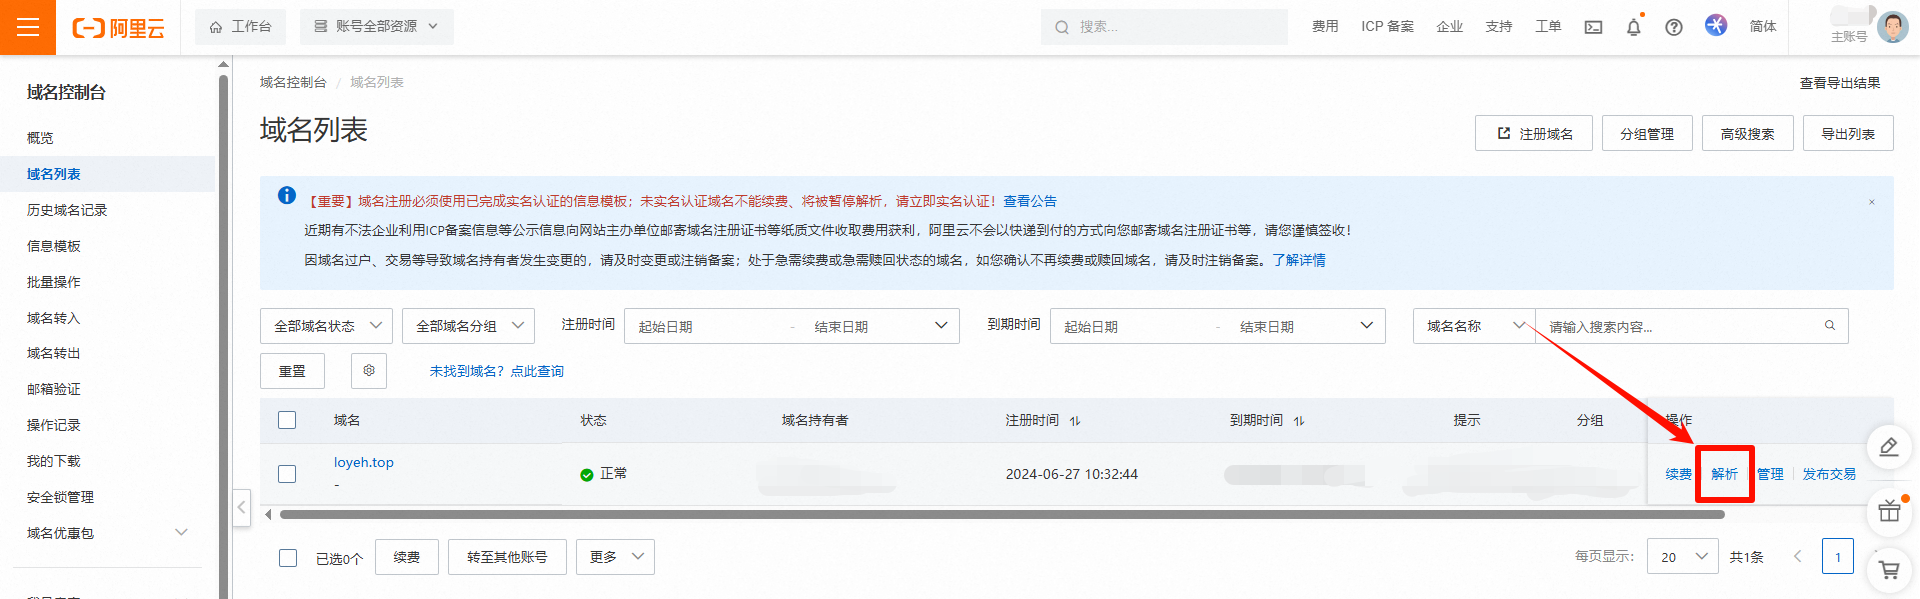The height and width of the screenshot is (599, 1920).
Task: Sort by expiration time
Action: (x=1299, y=421)
